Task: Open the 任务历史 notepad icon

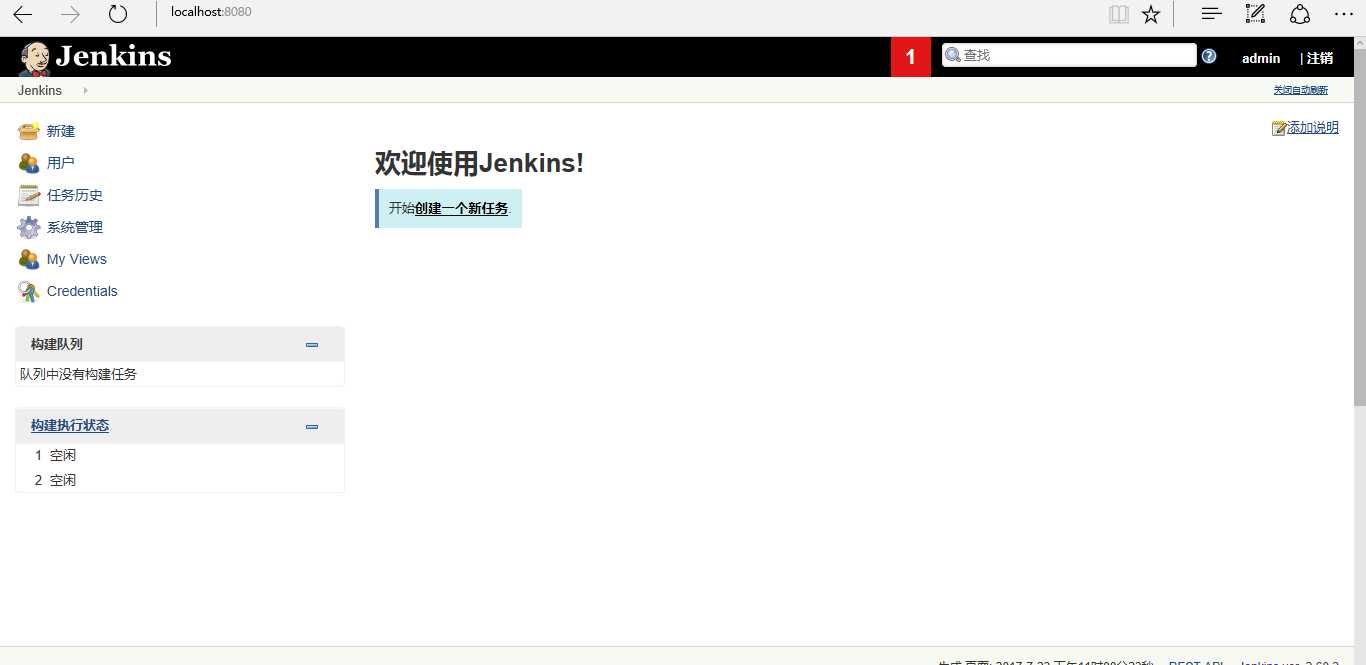Action: tap(29, 195)
